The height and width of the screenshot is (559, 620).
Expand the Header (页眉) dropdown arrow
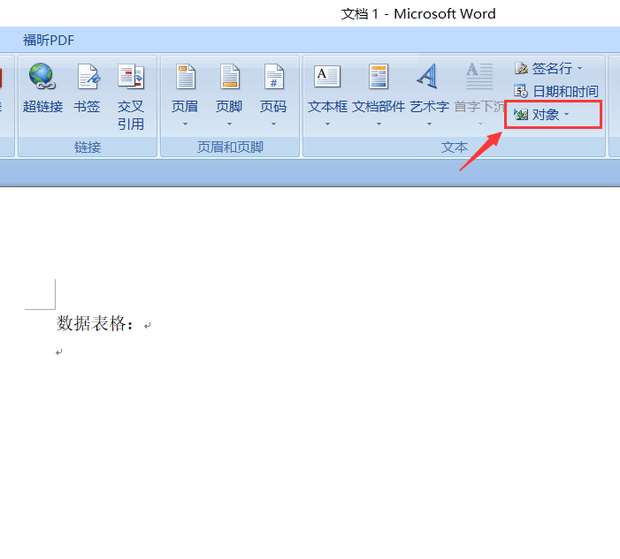tap(185, 124)
